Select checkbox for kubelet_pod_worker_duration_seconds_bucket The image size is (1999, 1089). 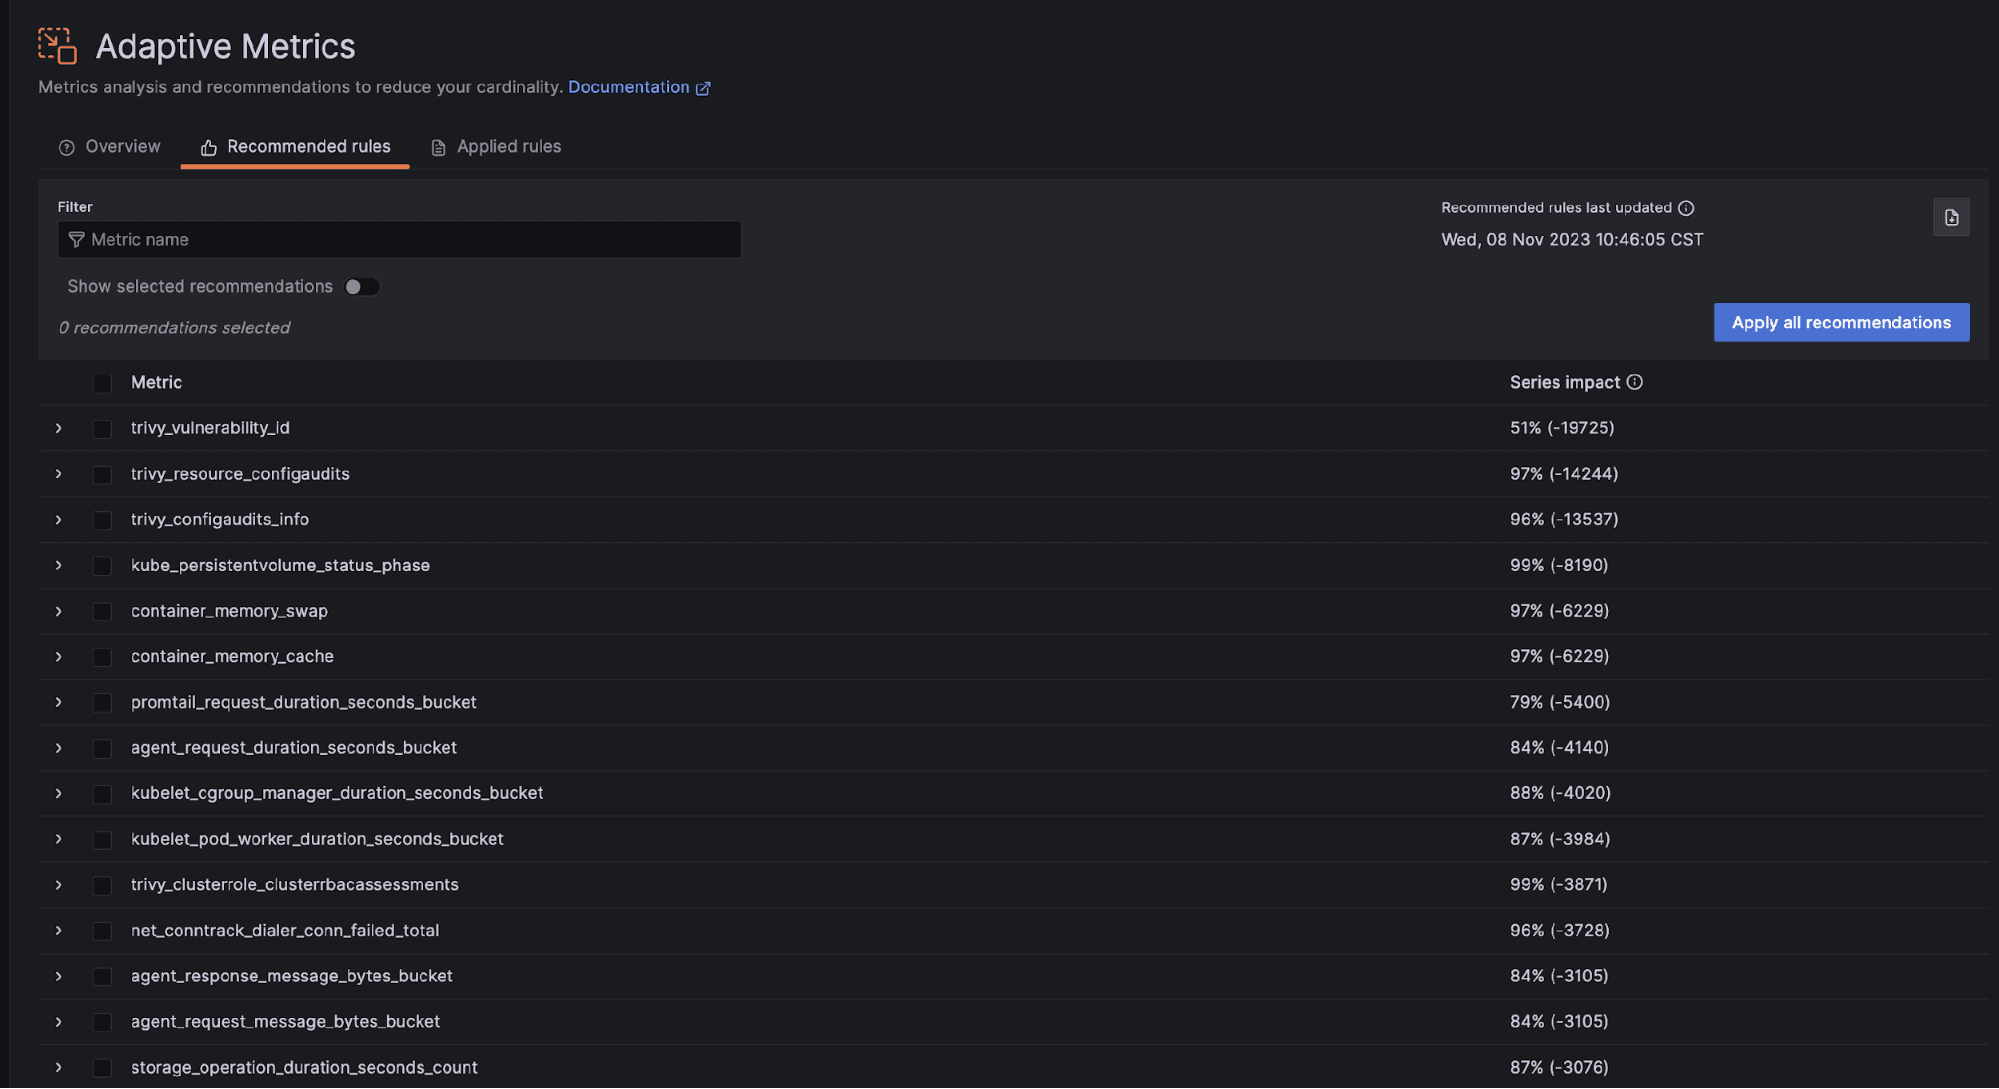click(x=102, y=840)
